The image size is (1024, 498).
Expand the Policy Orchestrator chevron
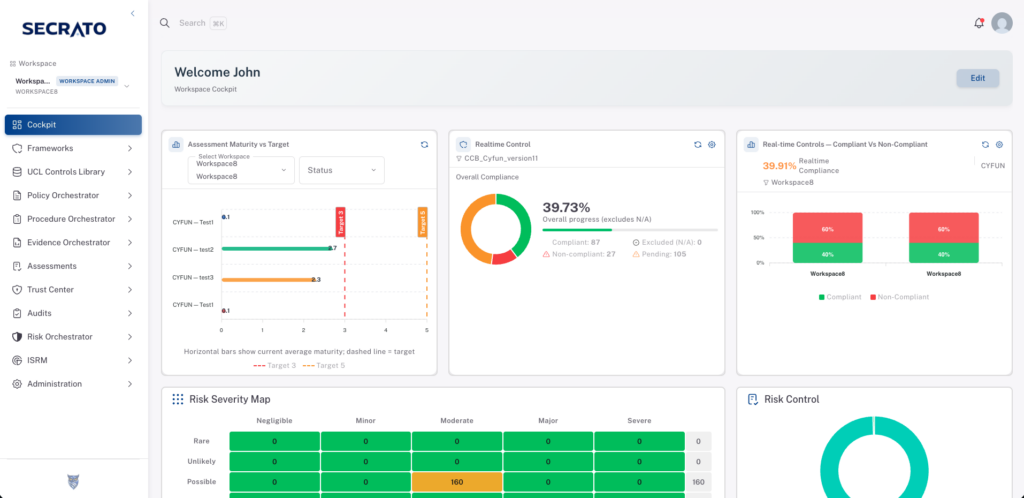[x=130, y=195]
